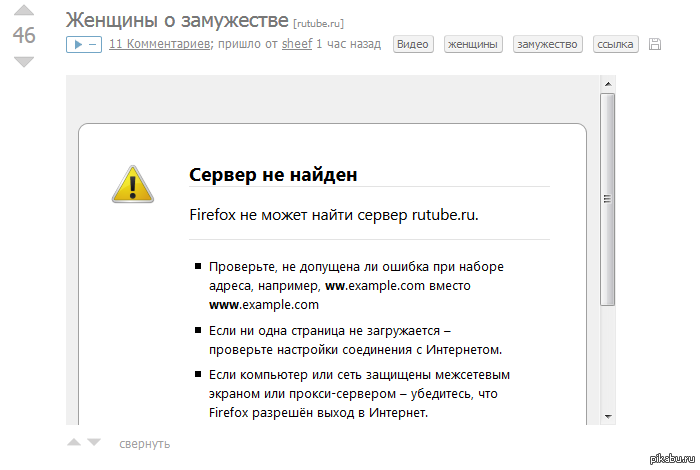Select the замужество tag

[547, 44]
